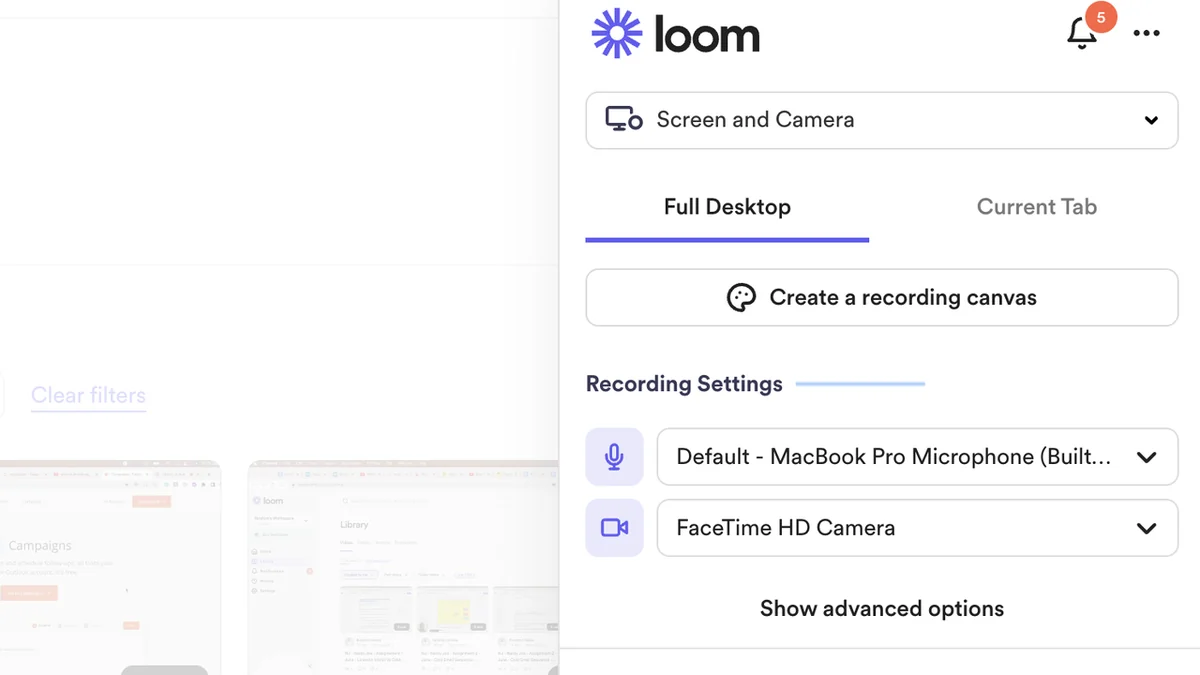Open the MacBook Pro Microphone dropdown
This screenshot has width=1200, height=675.
coord(1146,457)
